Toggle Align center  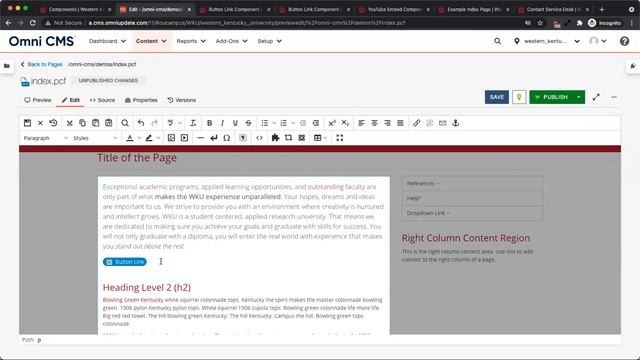click(374, 123)
